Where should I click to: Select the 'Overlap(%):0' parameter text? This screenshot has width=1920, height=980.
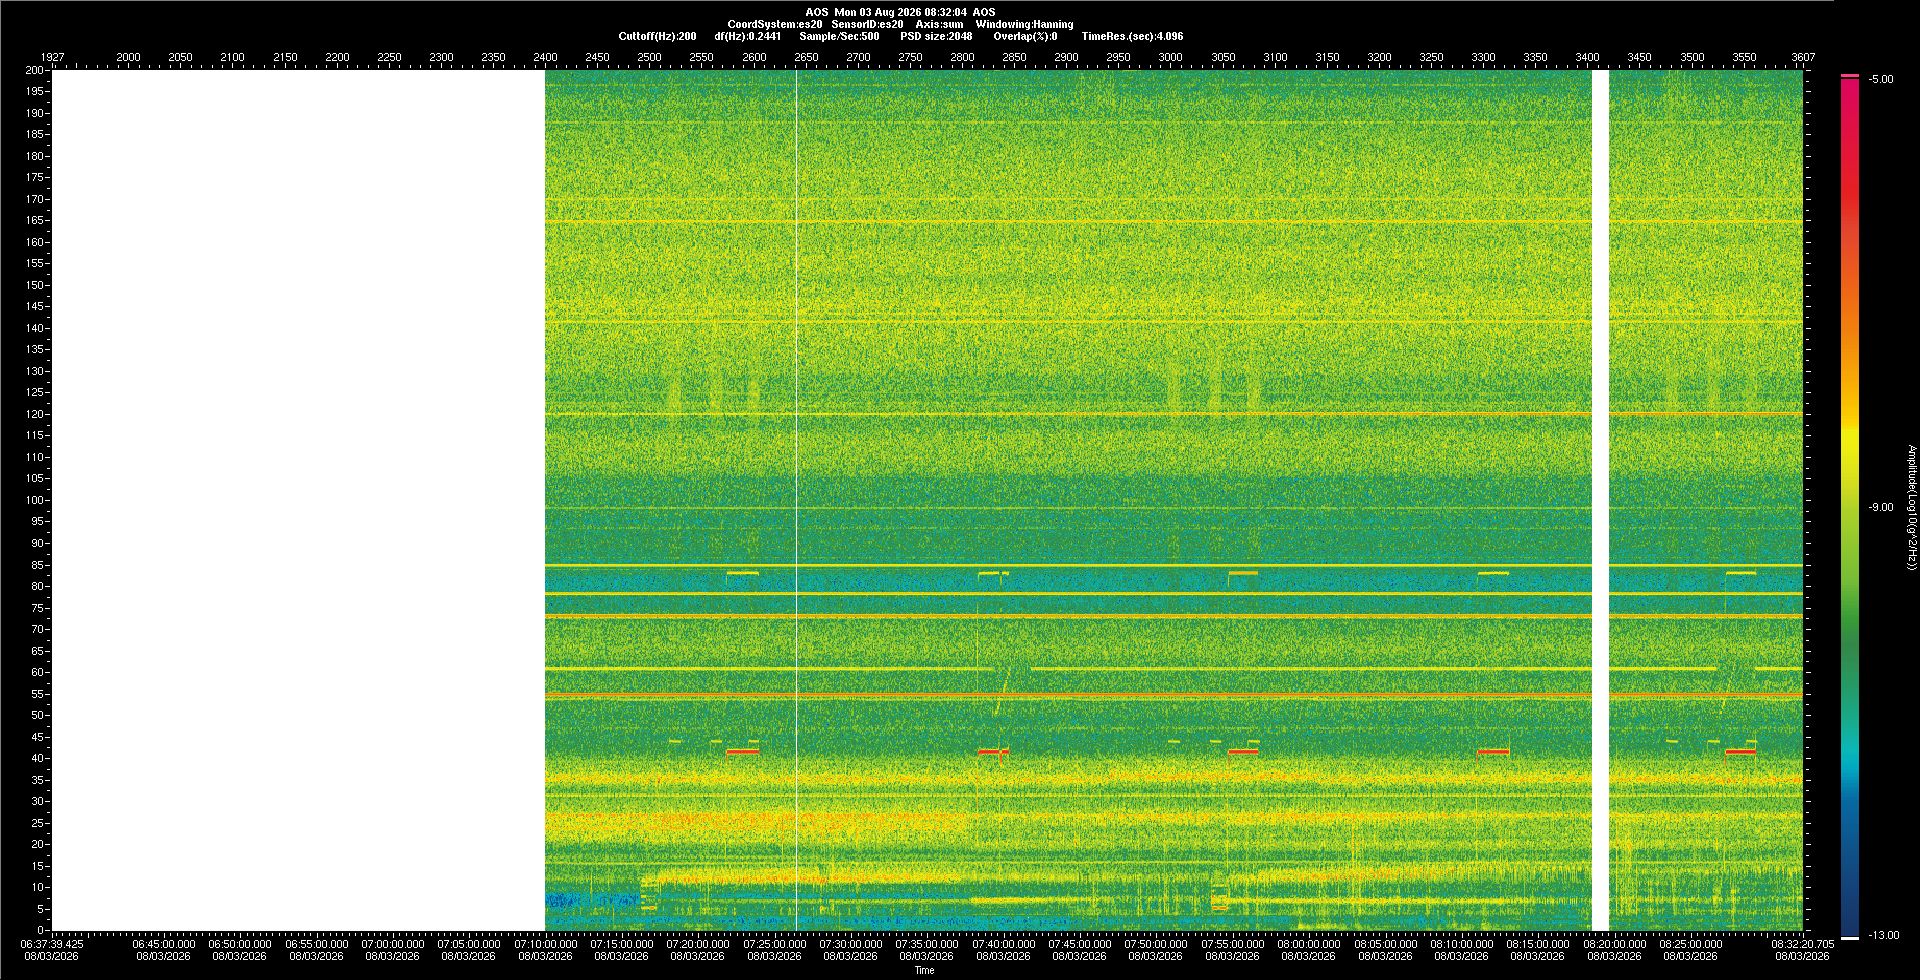point(1025,36)
